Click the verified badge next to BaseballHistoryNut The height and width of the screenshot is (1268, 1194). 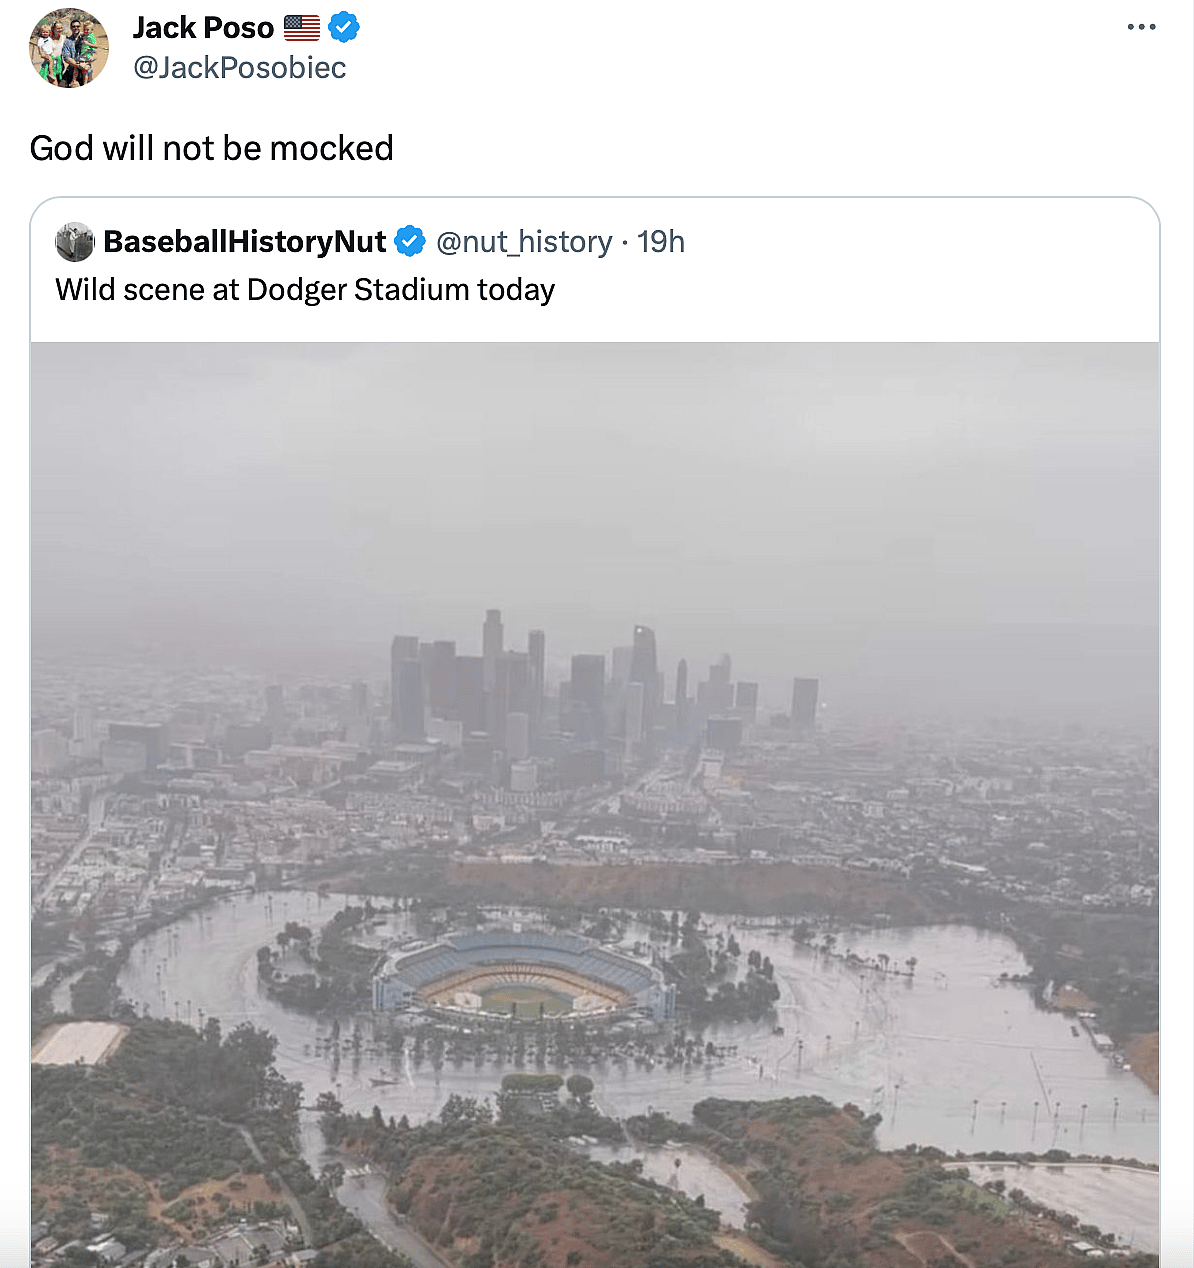pyautogui.click(x=409, y=242)
